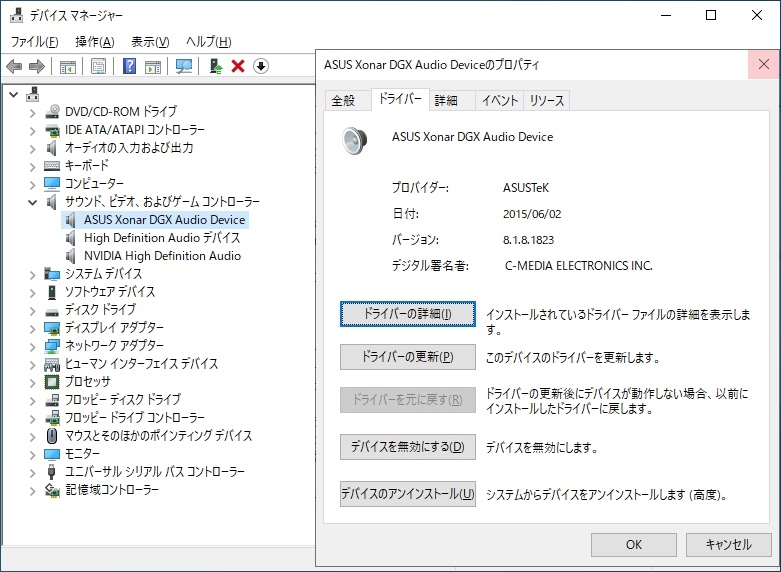The height and width of the screenshot is (572, 781).
Task: Click the IDE ATA/ATAPI controller icon
Action: click(x=52, y=130)
